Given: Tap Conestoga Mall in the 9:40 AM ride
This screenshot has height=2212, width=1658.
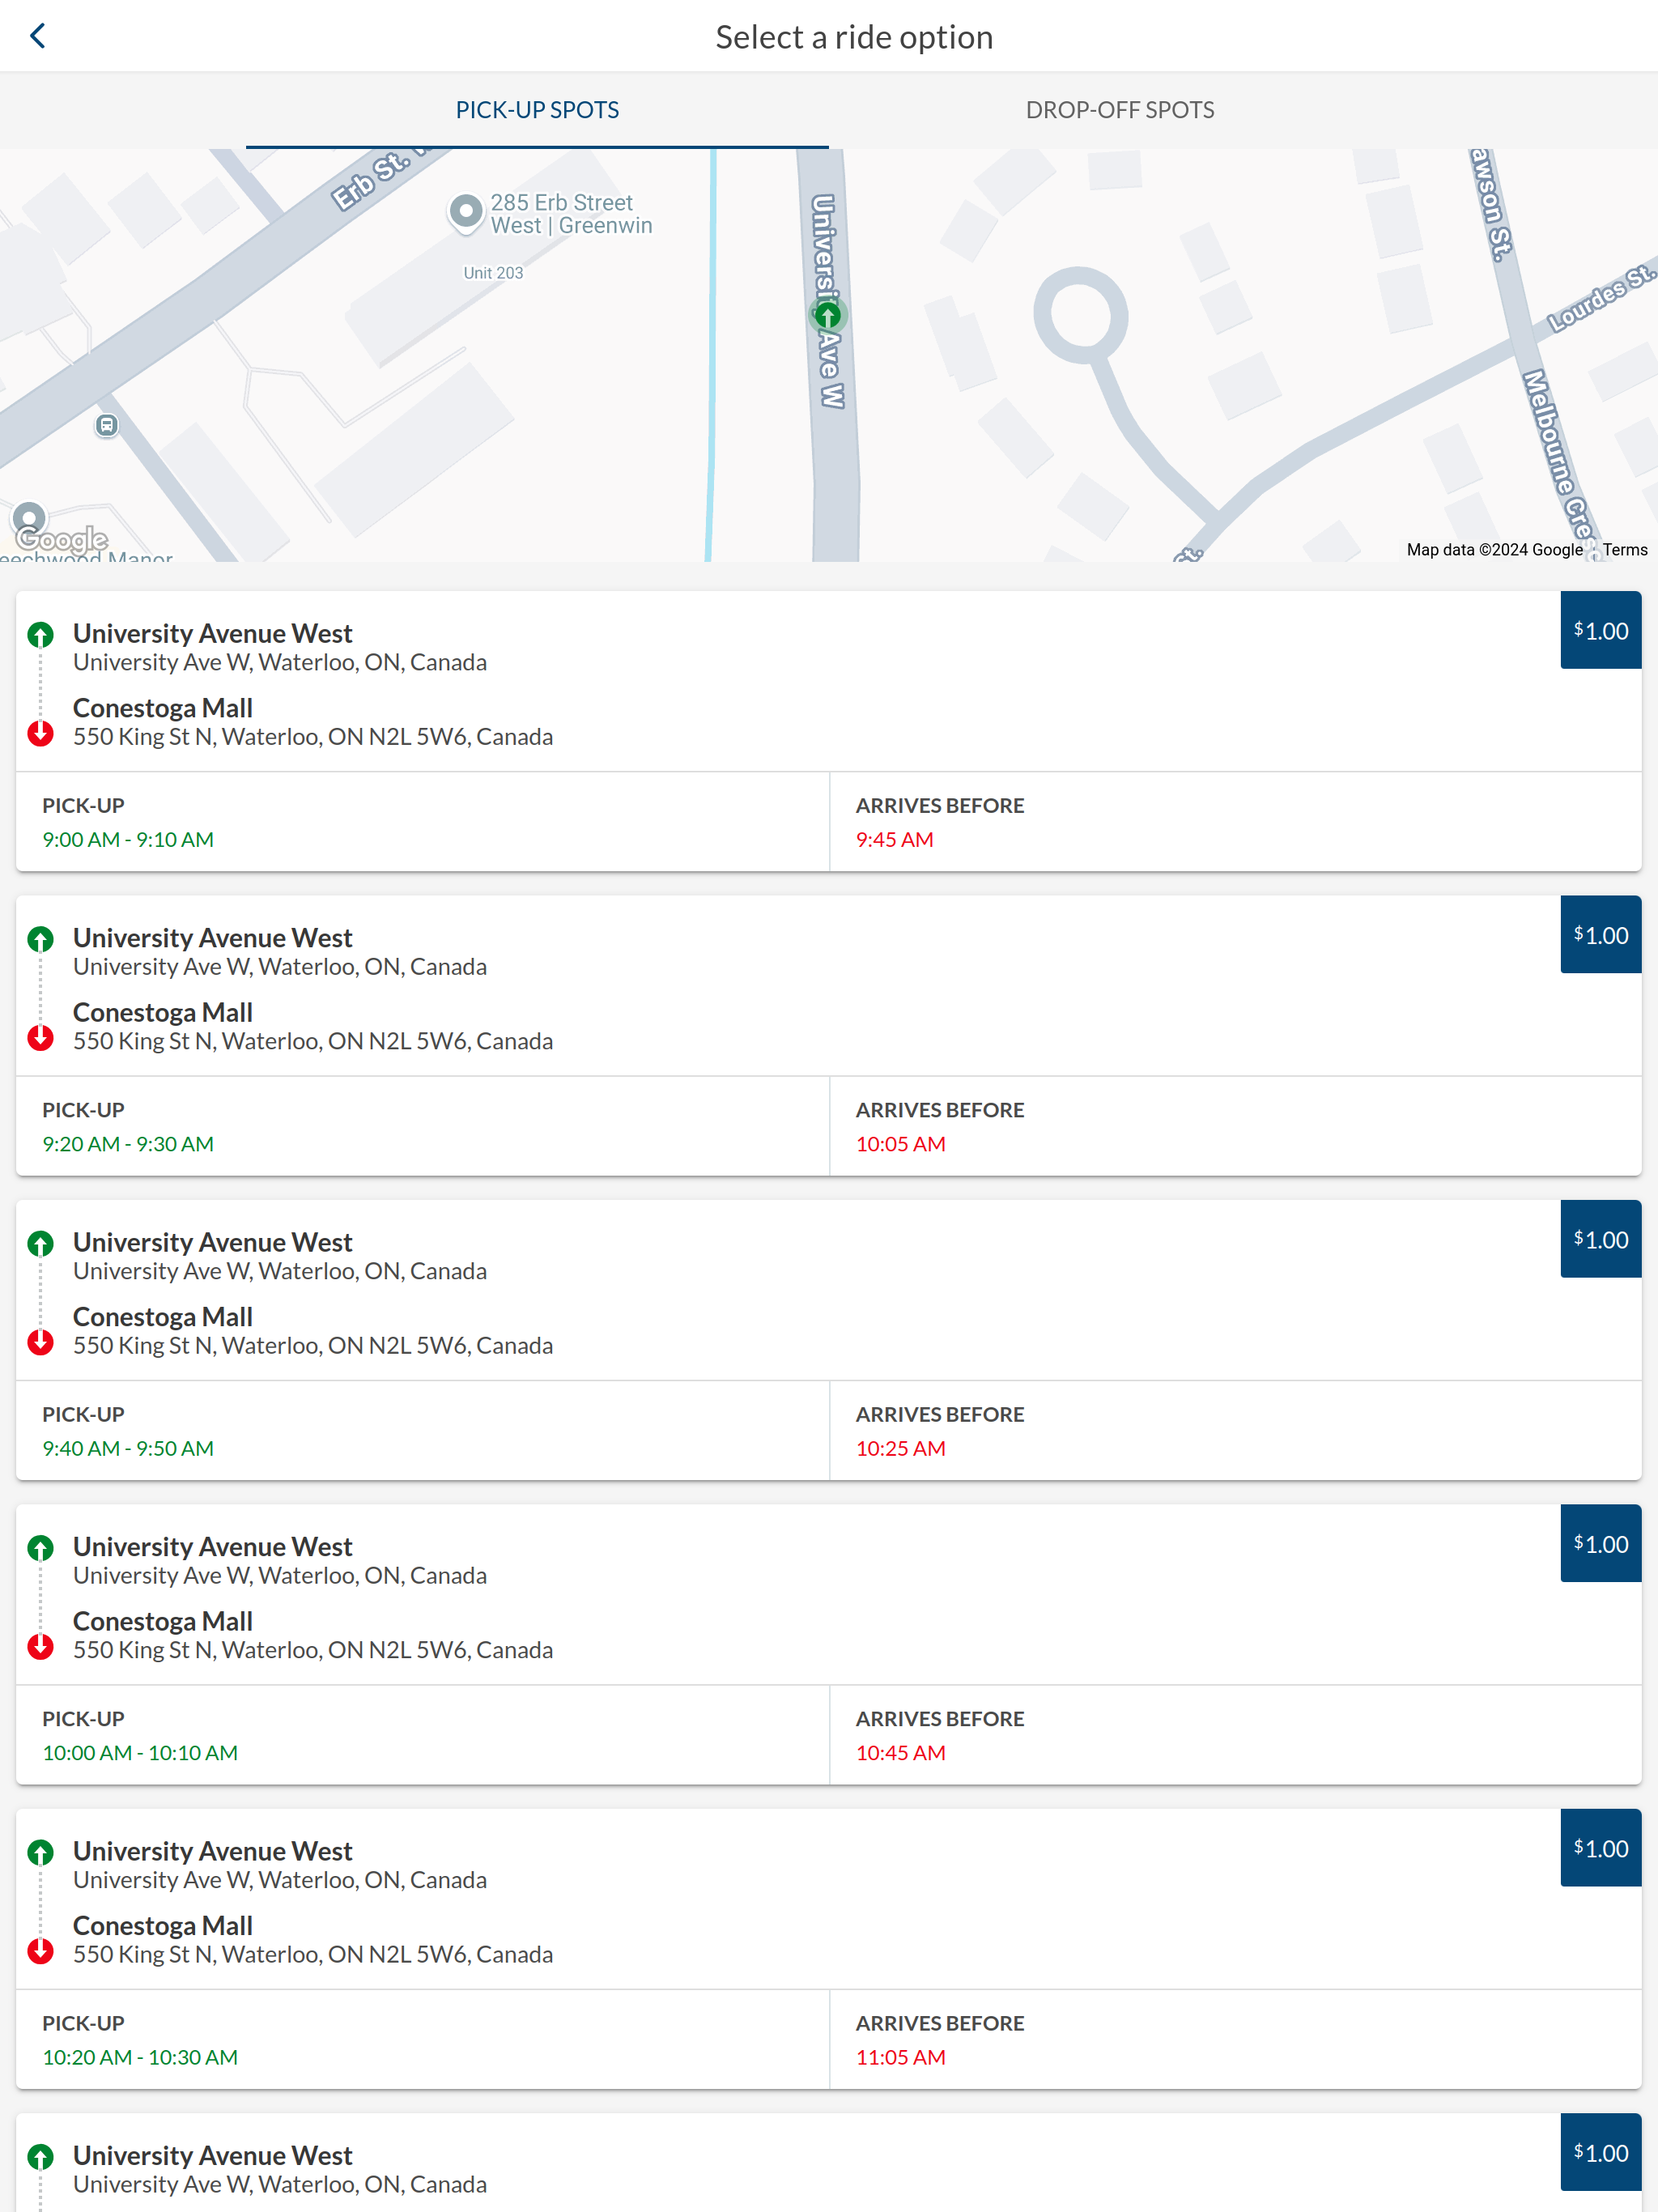Looking at the screenshot, I should (163, 1317).
